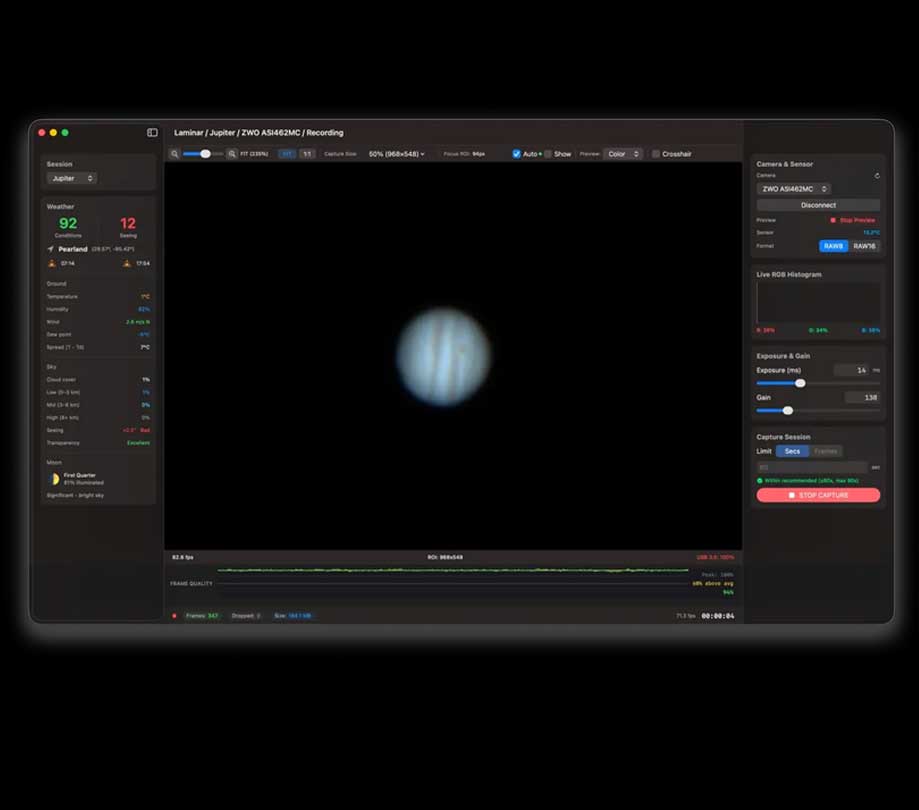Enable the Auto exposure checkbox

click(516, 154)
